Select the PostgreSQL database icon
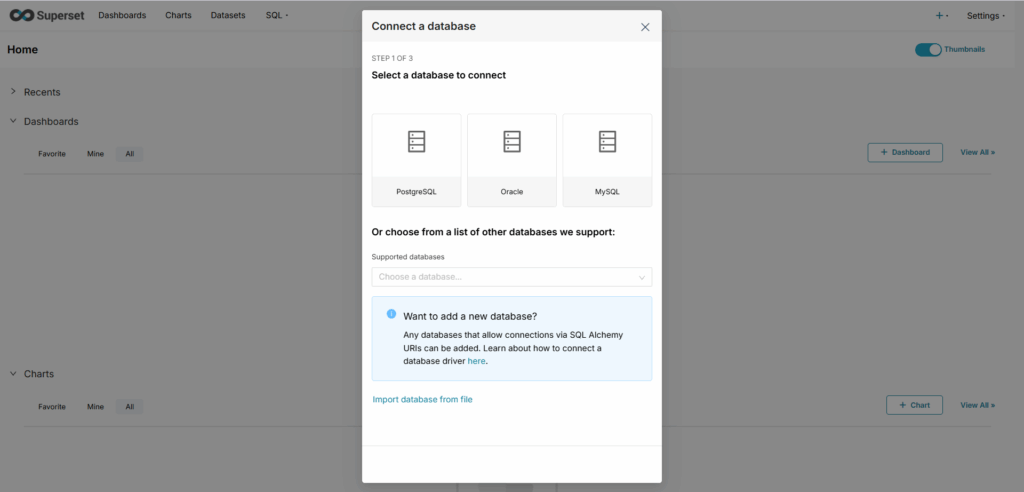Screen dimensions: 1024x492 tap(416, 143)
